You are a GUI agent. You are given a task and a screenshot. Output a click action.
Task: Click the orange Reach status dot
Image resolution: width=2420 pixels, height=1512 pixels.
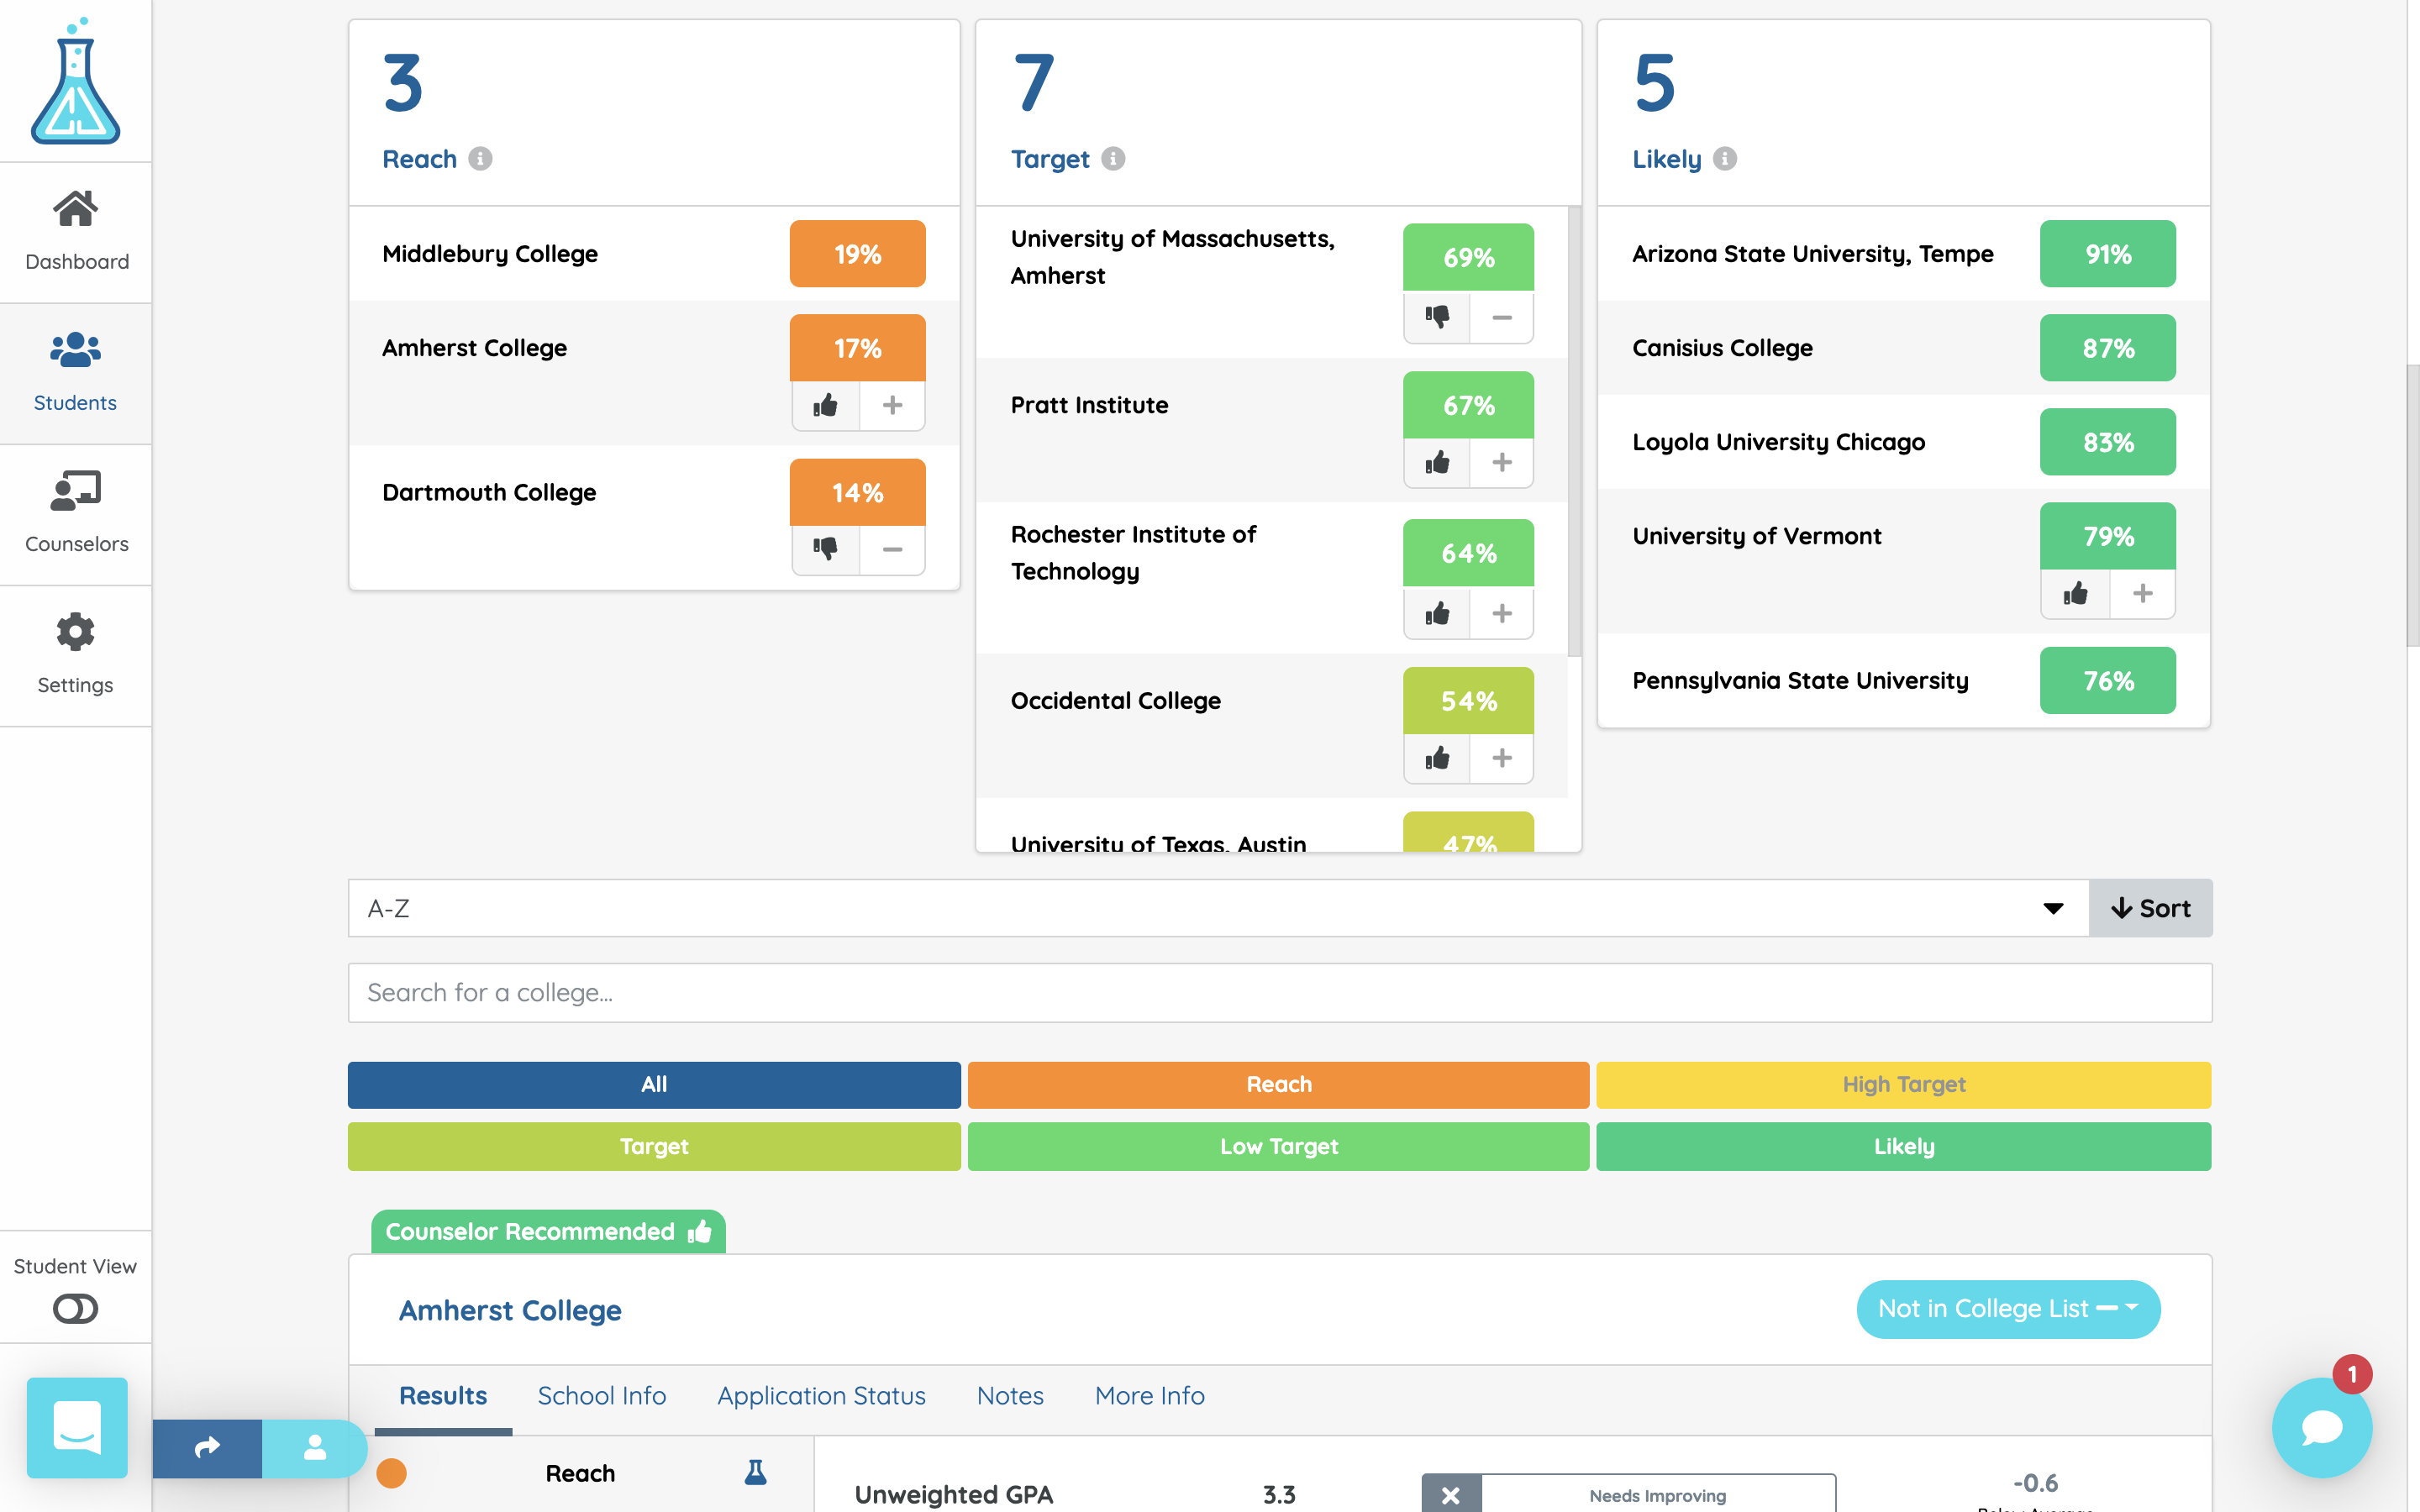pyautogui.click(x=391, y=1472)
